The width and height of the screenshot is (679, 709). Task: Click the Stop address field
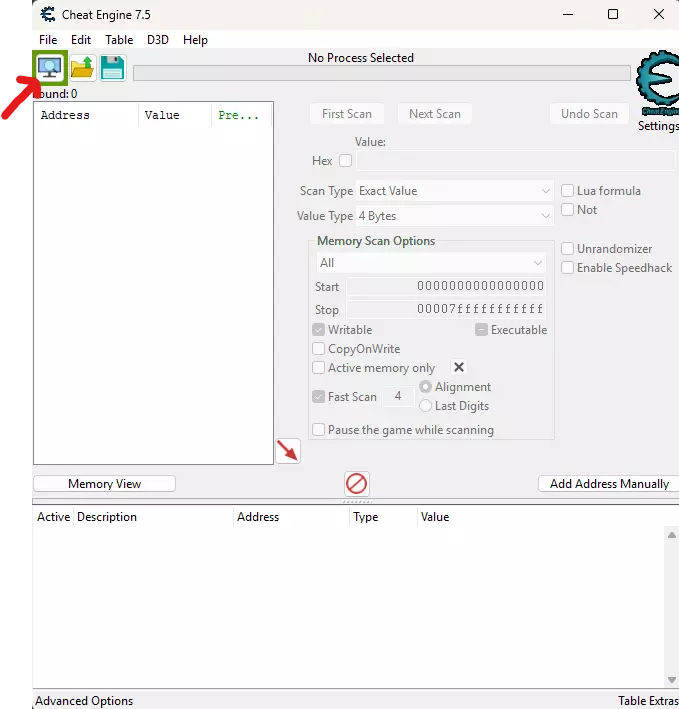446,309
